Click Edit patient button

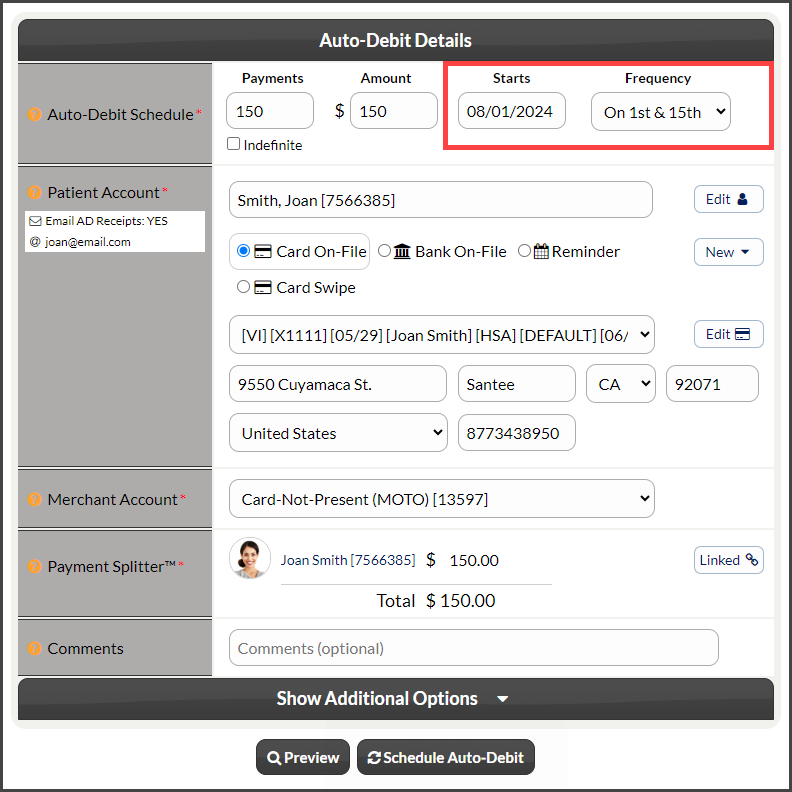click(x=728, y=199)
